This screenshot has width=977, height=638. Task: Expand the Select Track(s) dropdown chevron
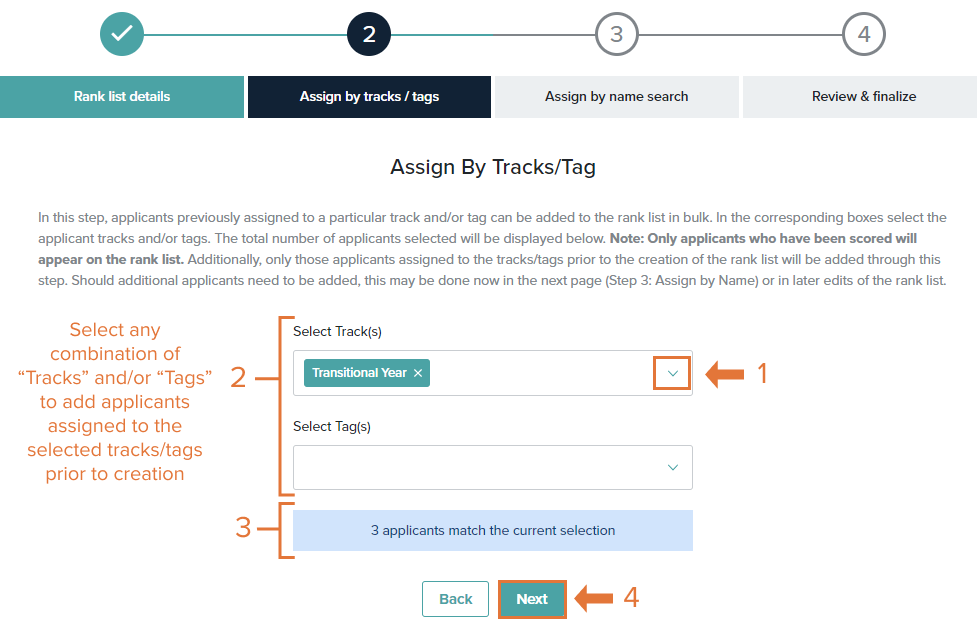(x=672, y=373)
